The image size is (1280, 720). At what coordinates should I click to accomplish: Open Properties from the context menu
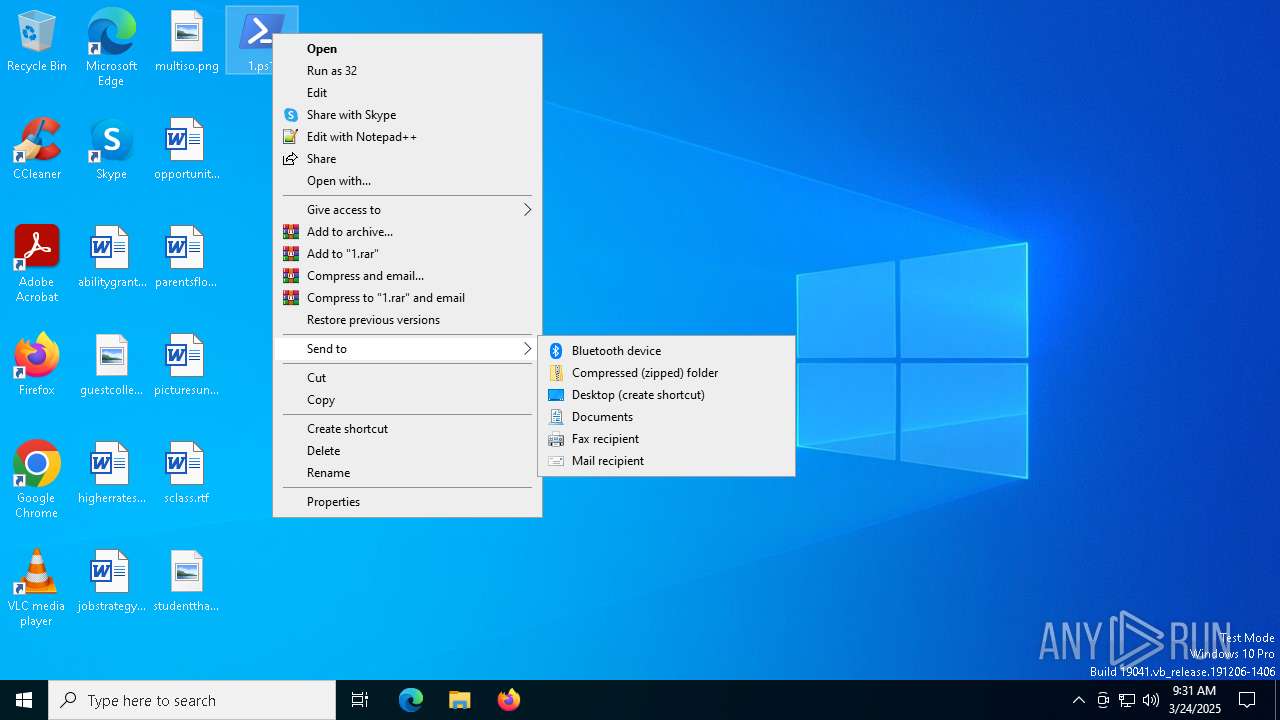point(408,502)
